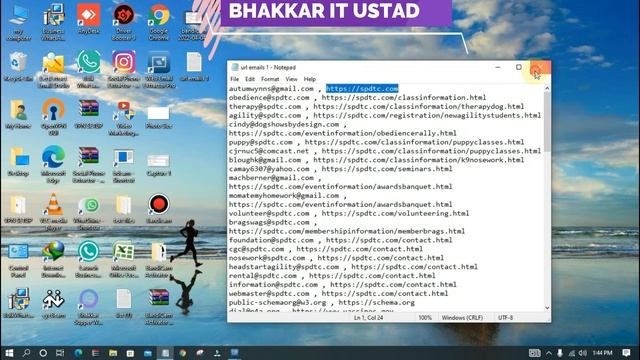Minimize the url emails 1 Notepad window
This screenshot has width=640, height=360.
pos(498,67)
